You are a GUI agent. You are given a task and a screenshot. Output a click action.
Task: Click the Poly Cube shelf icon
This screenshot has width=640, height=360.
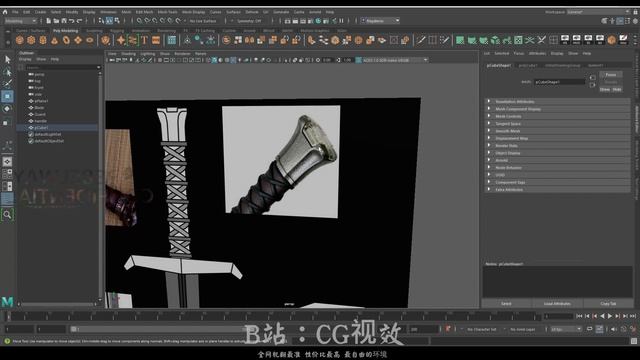pos(31,40)
